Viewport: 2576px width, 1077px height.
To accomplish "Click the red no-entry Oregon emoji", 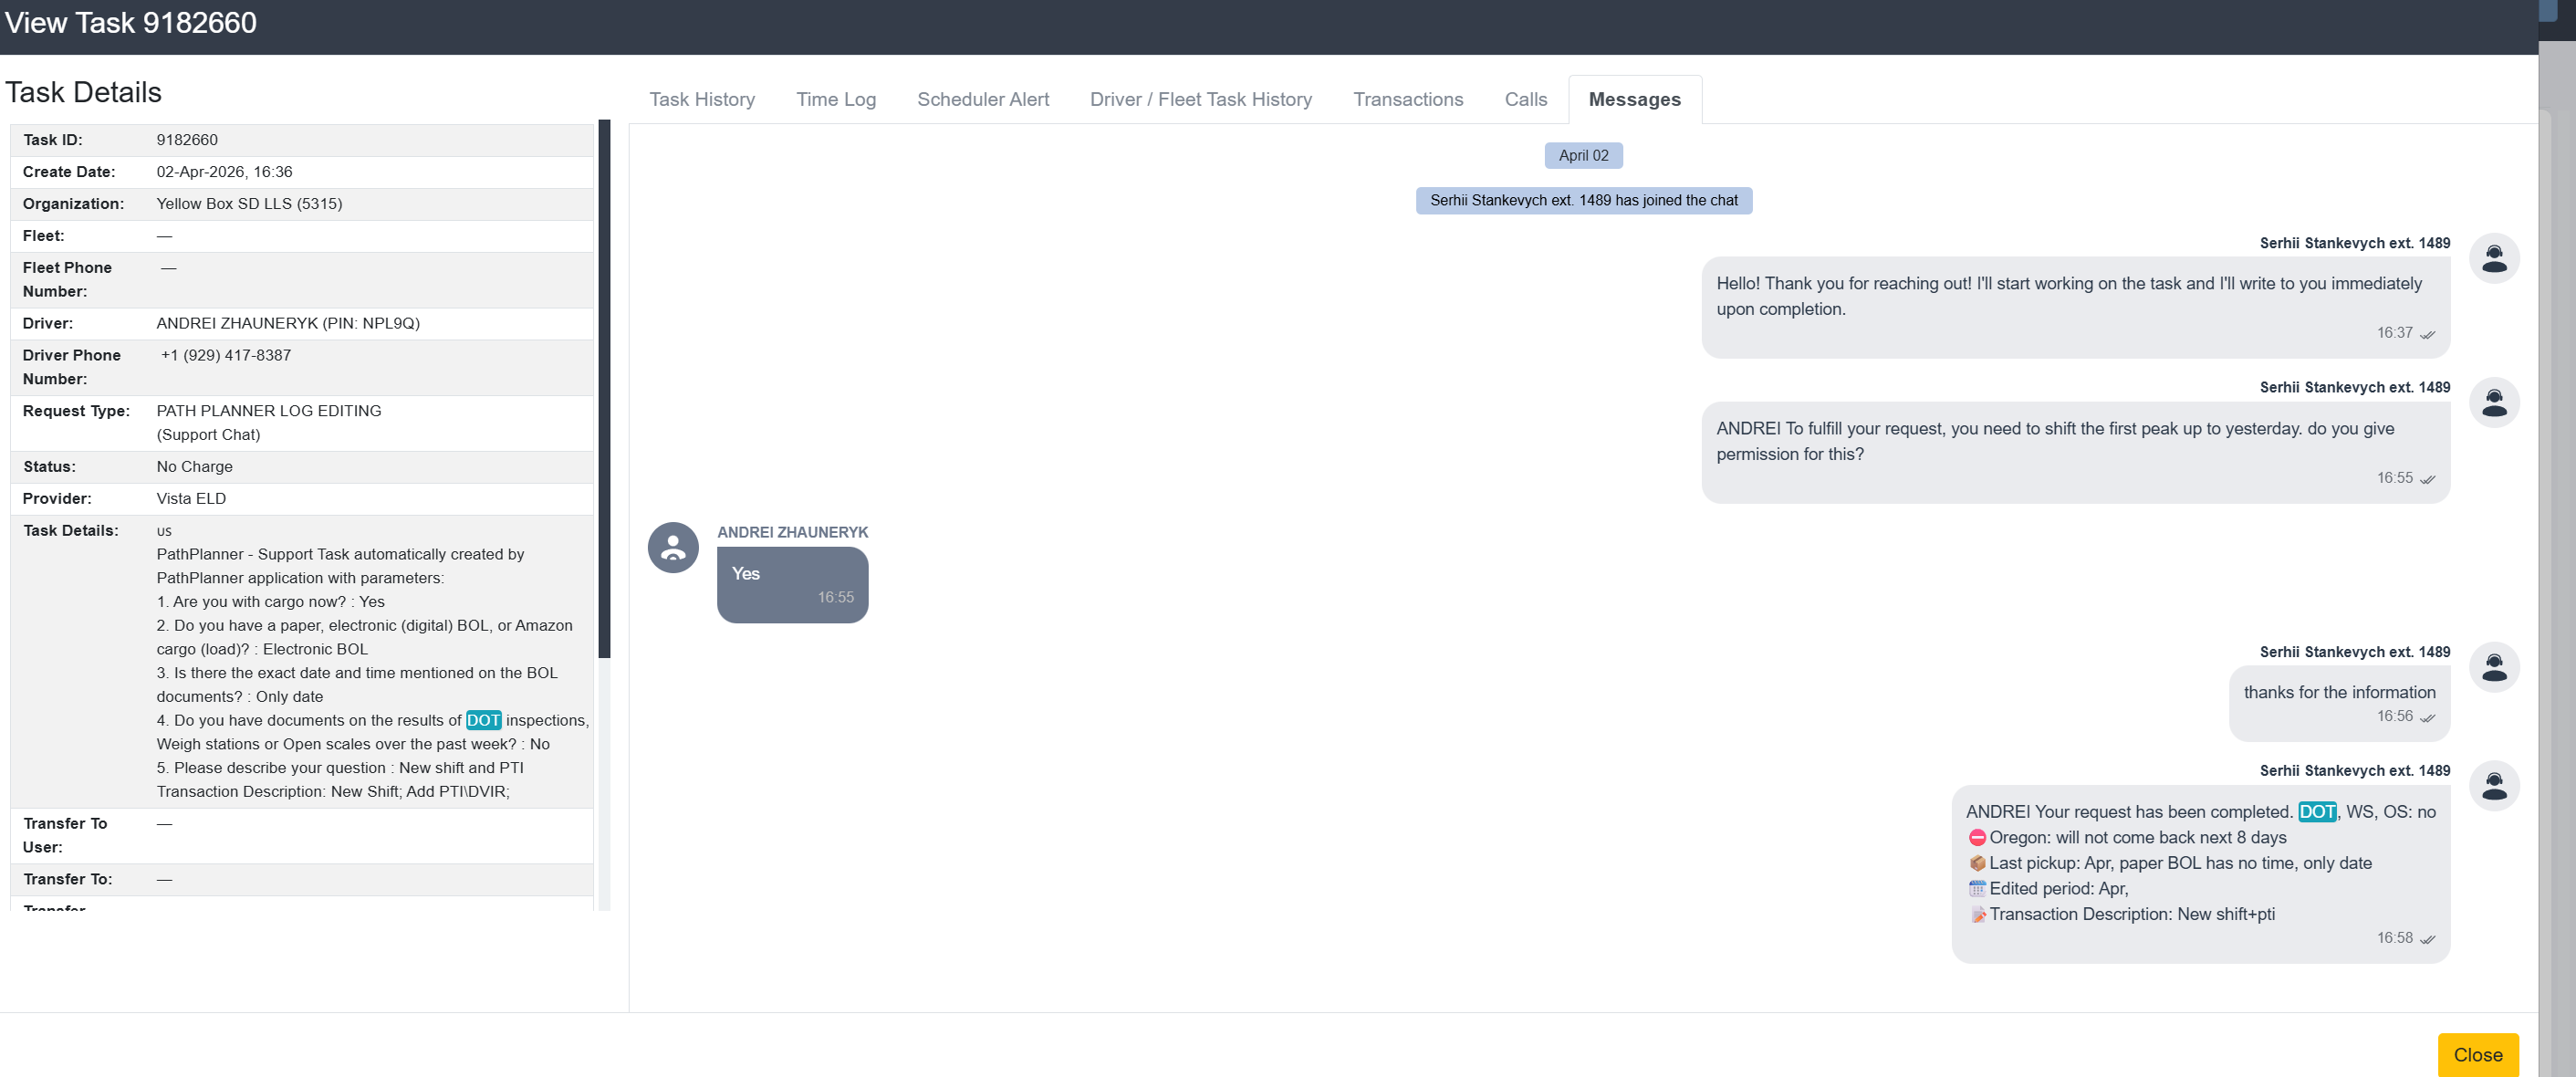I will click(1977, 837).
